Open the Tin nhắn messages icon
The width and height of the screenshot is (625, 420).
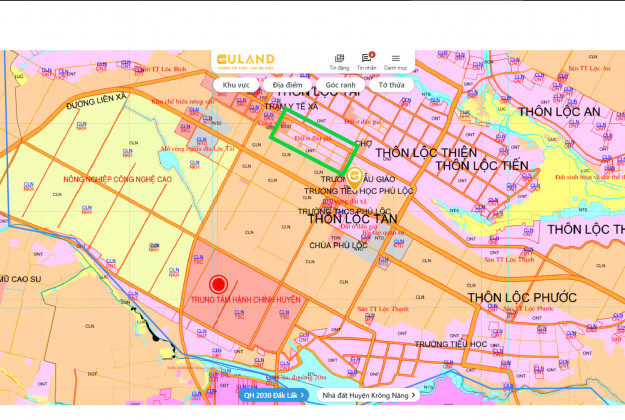pyautogui.click(x=366, y=62)
